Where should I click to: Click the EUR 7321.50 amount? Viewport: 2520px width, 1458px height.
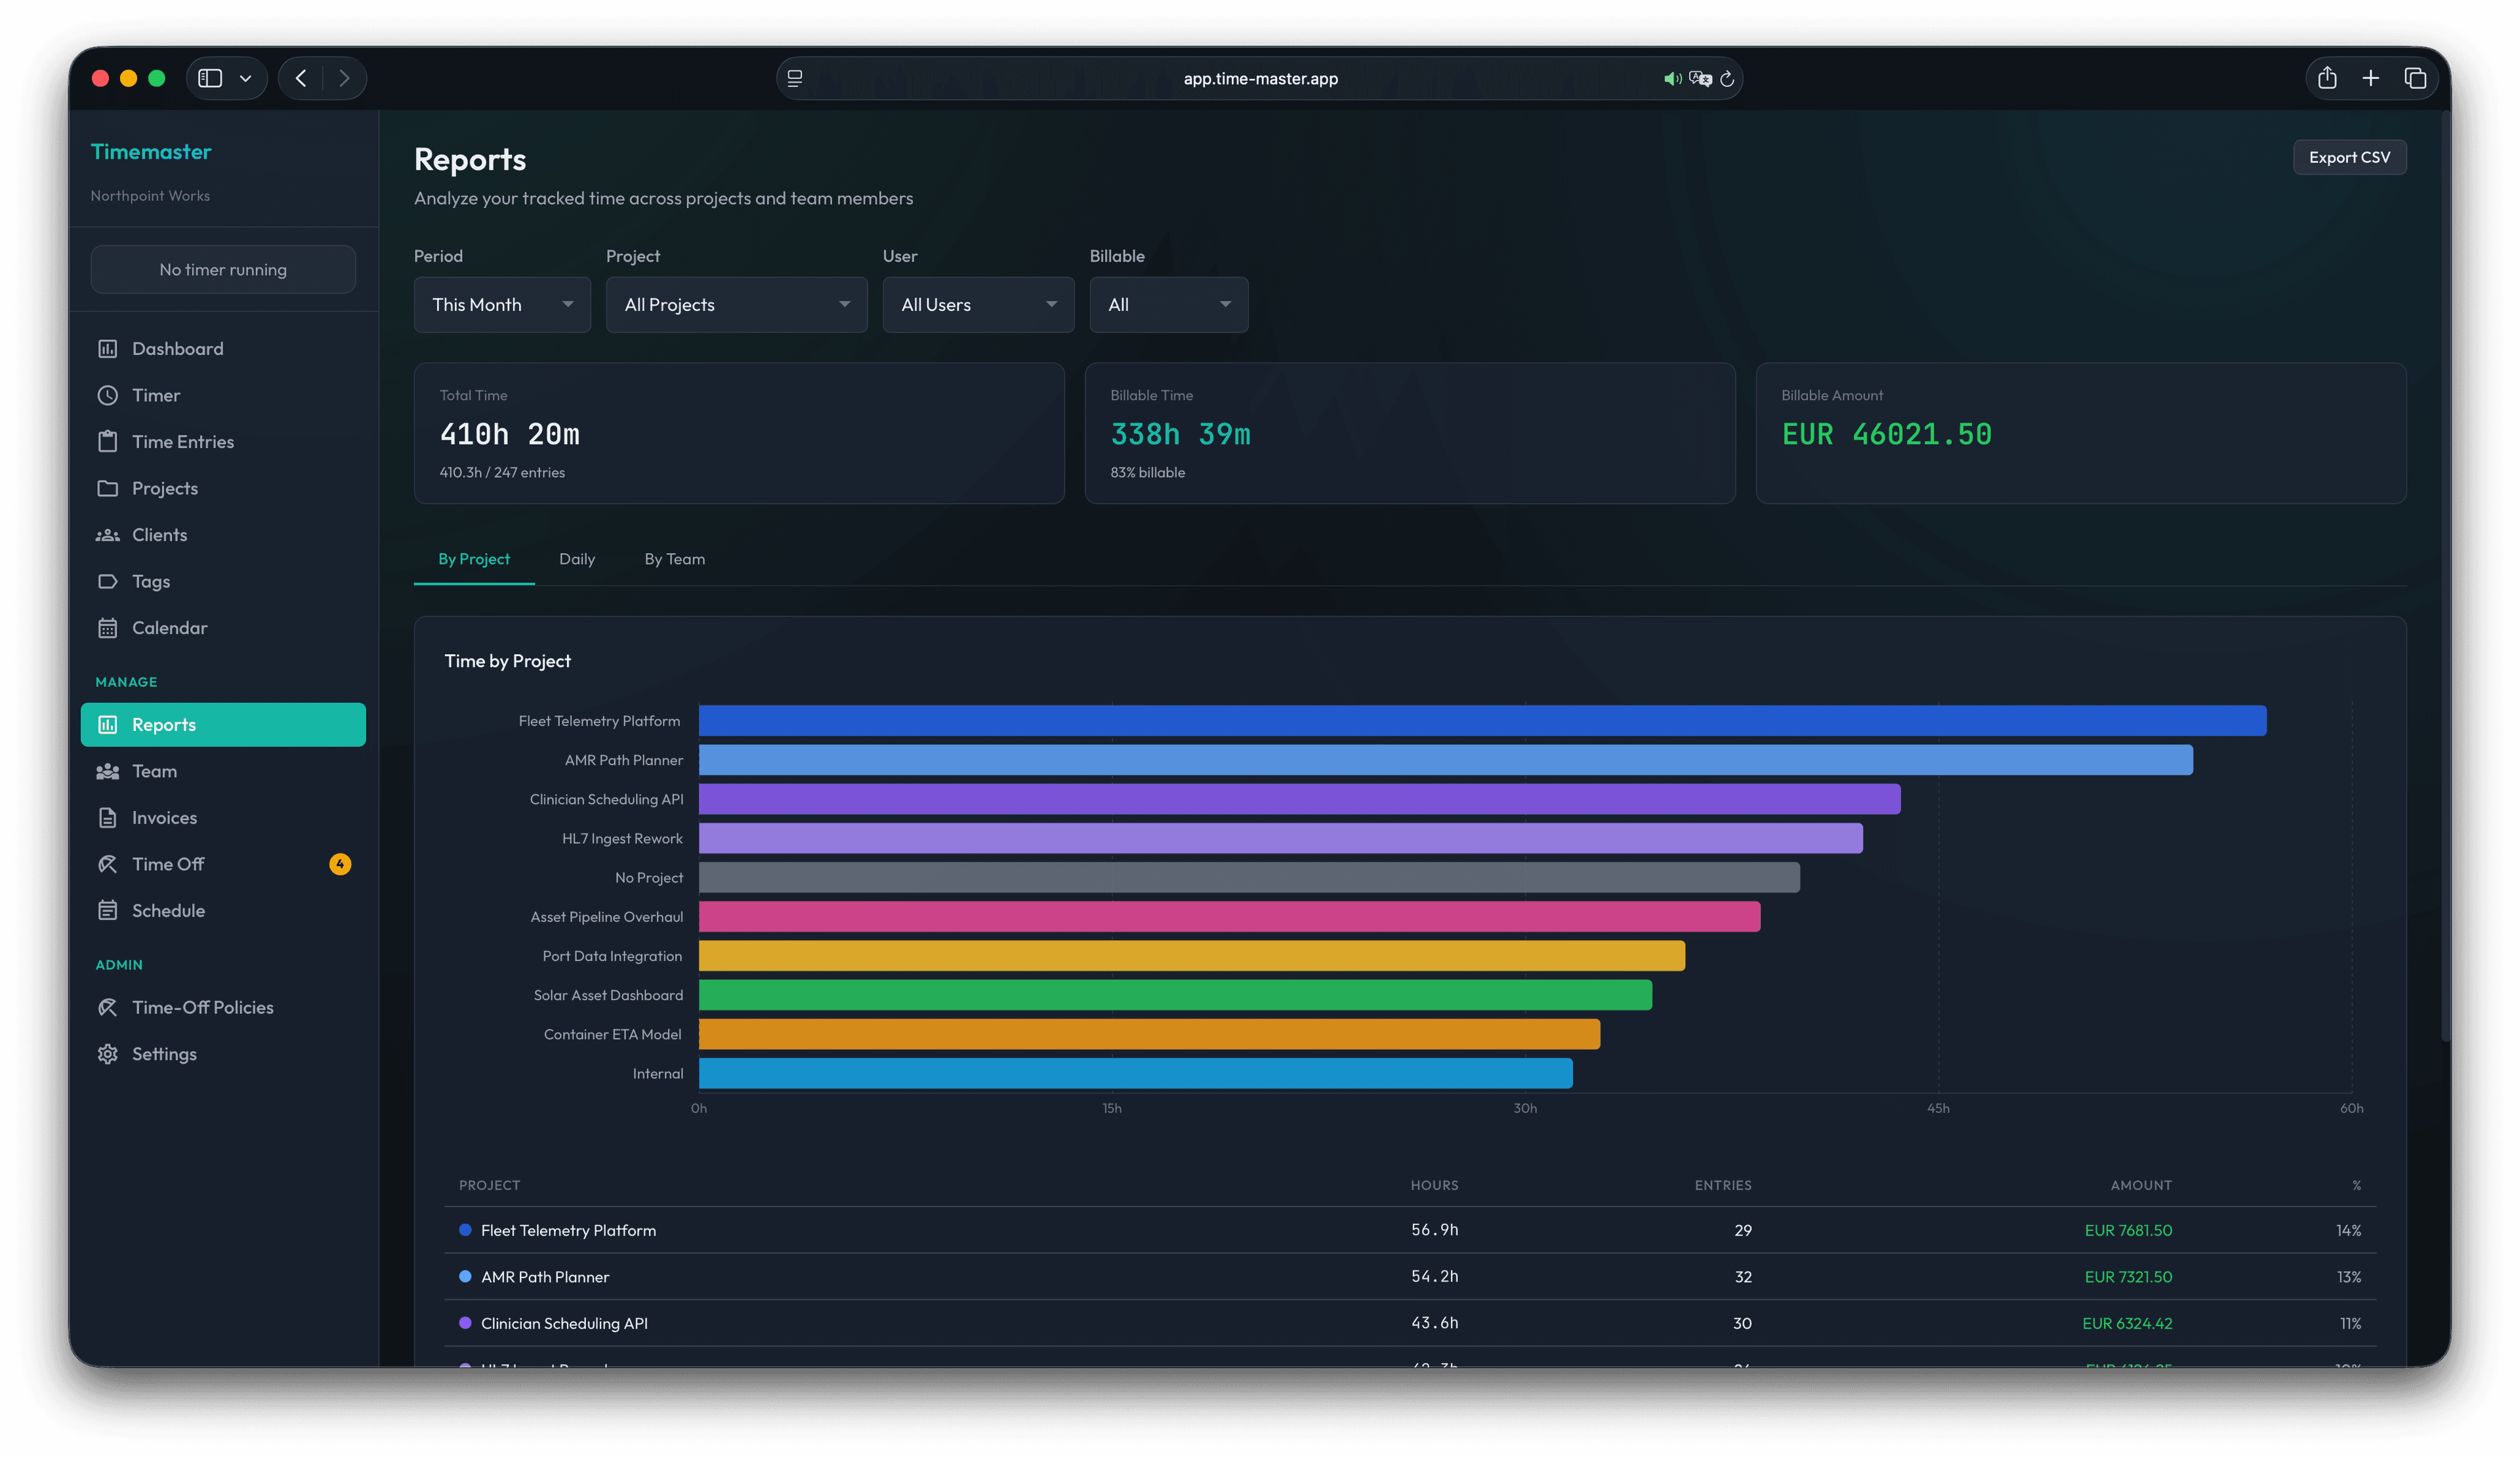2128,1277
